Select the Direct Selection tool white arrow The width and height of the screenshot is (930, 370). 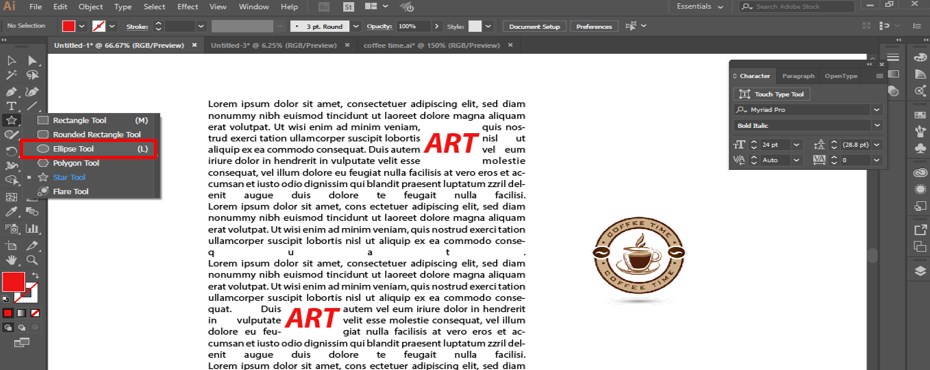pyautogui.click(x=32, y=60)
